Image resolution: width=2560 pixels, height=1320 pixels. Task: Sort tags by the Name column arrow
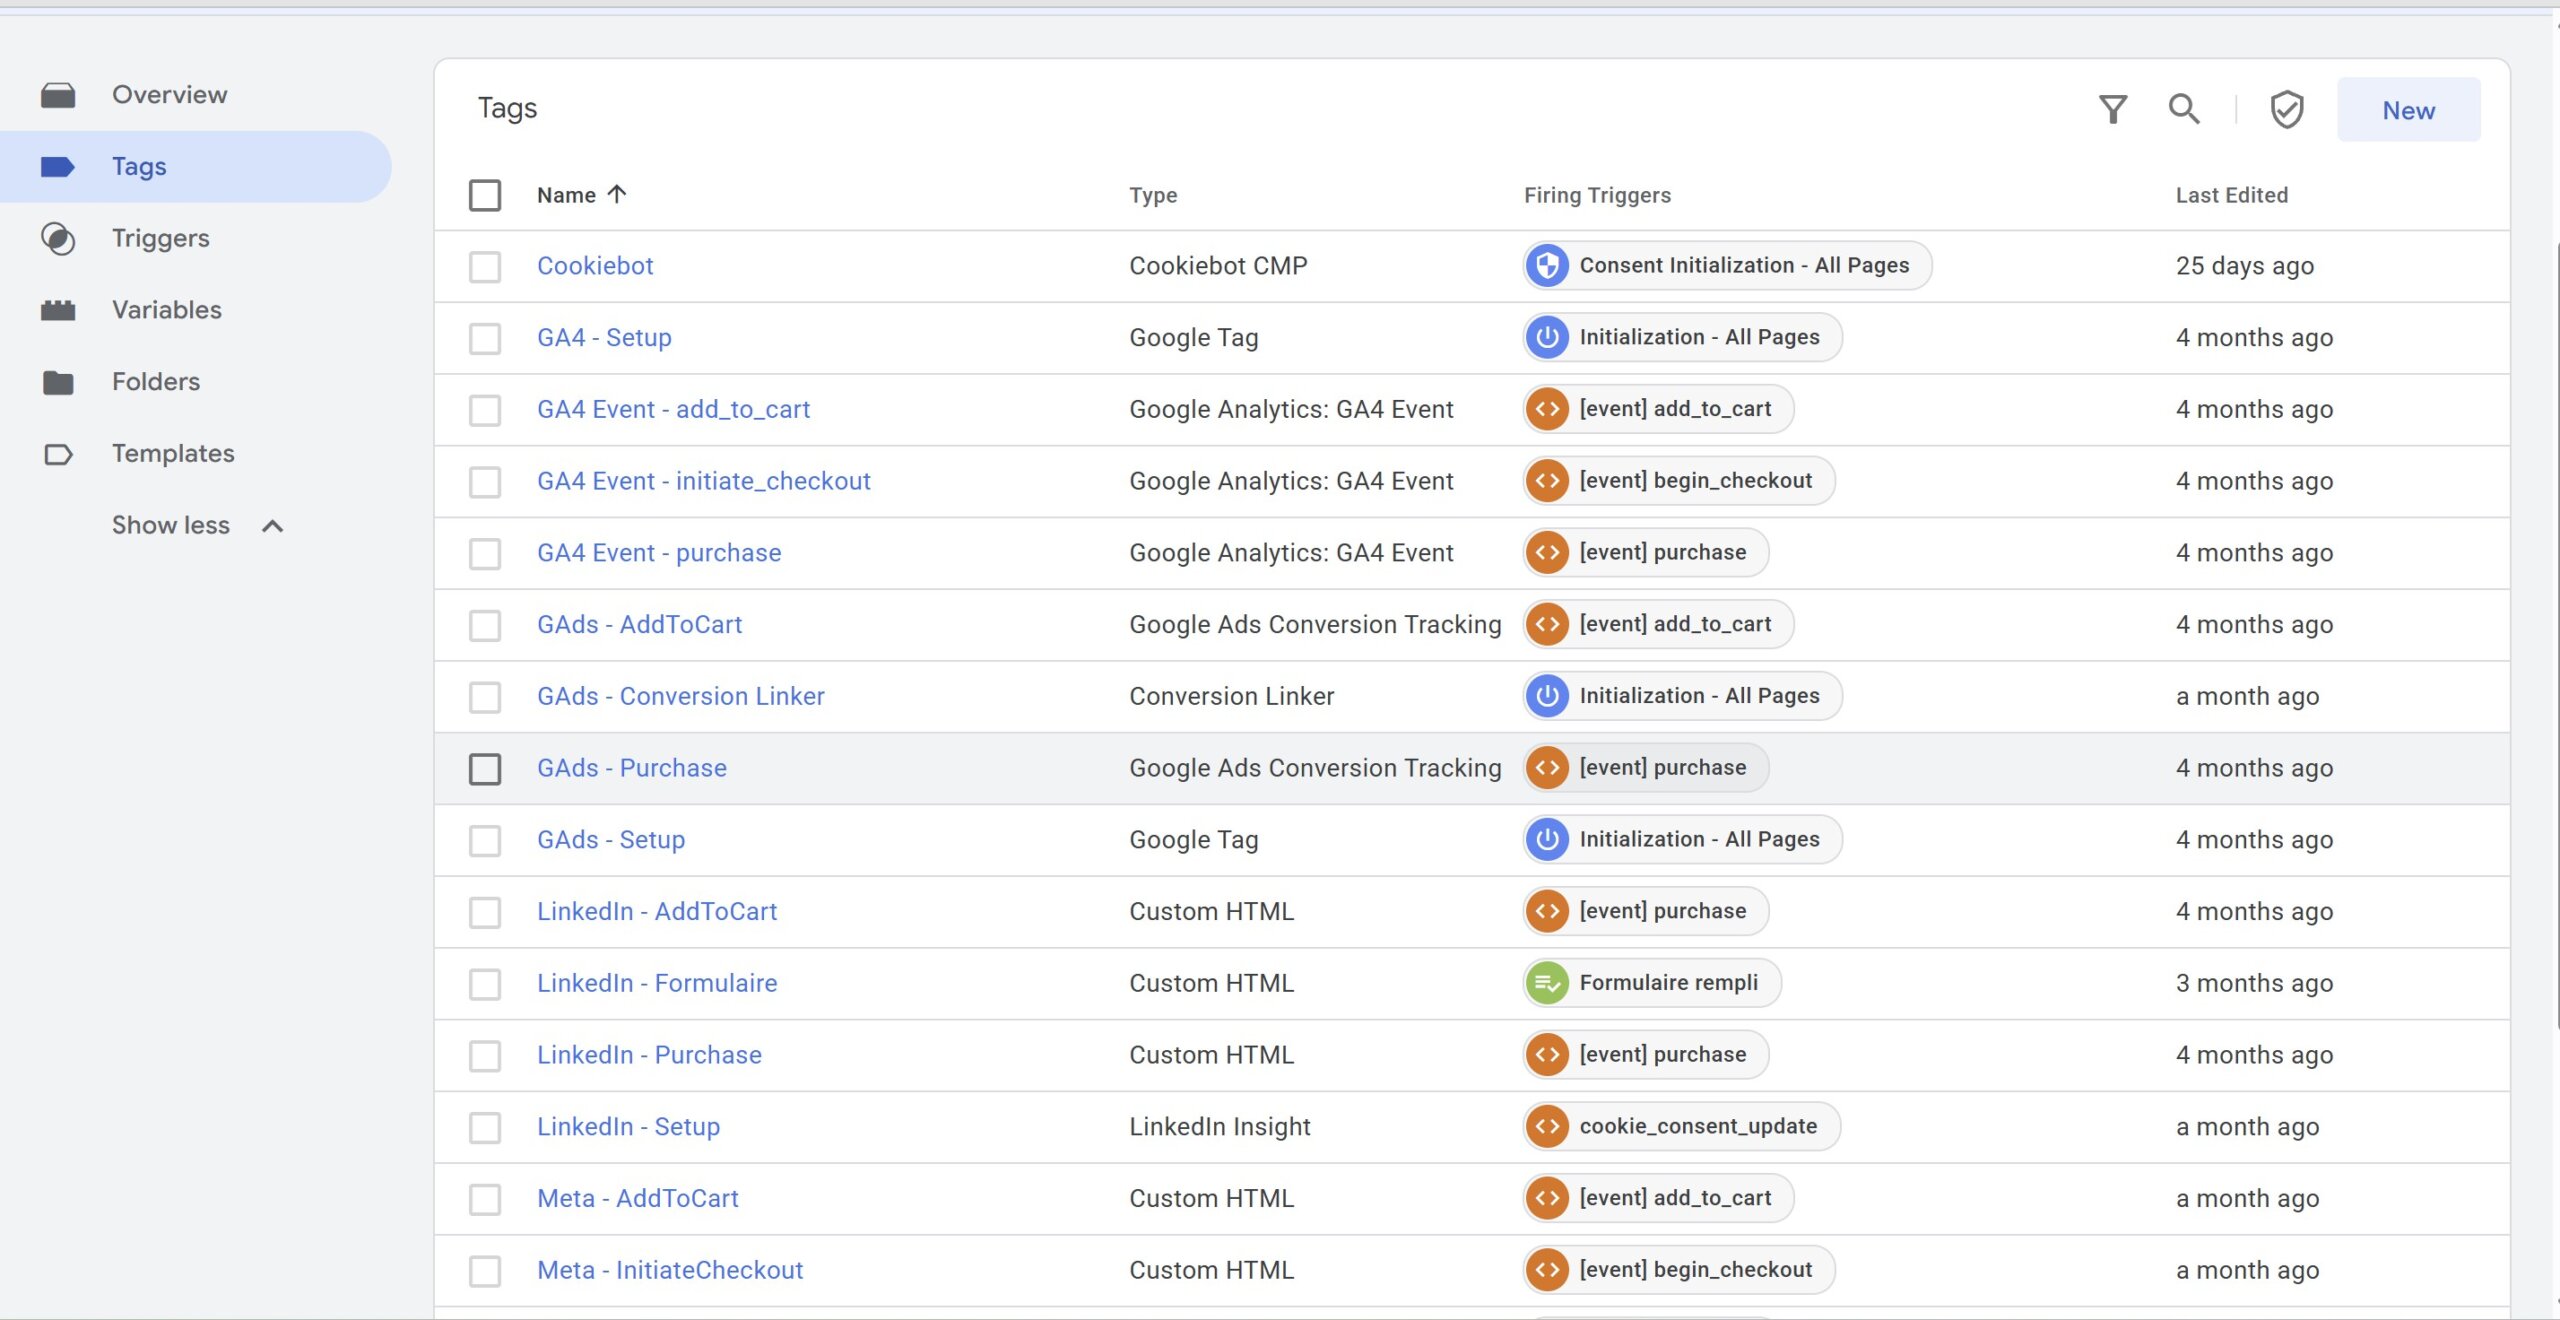[617, 194]
